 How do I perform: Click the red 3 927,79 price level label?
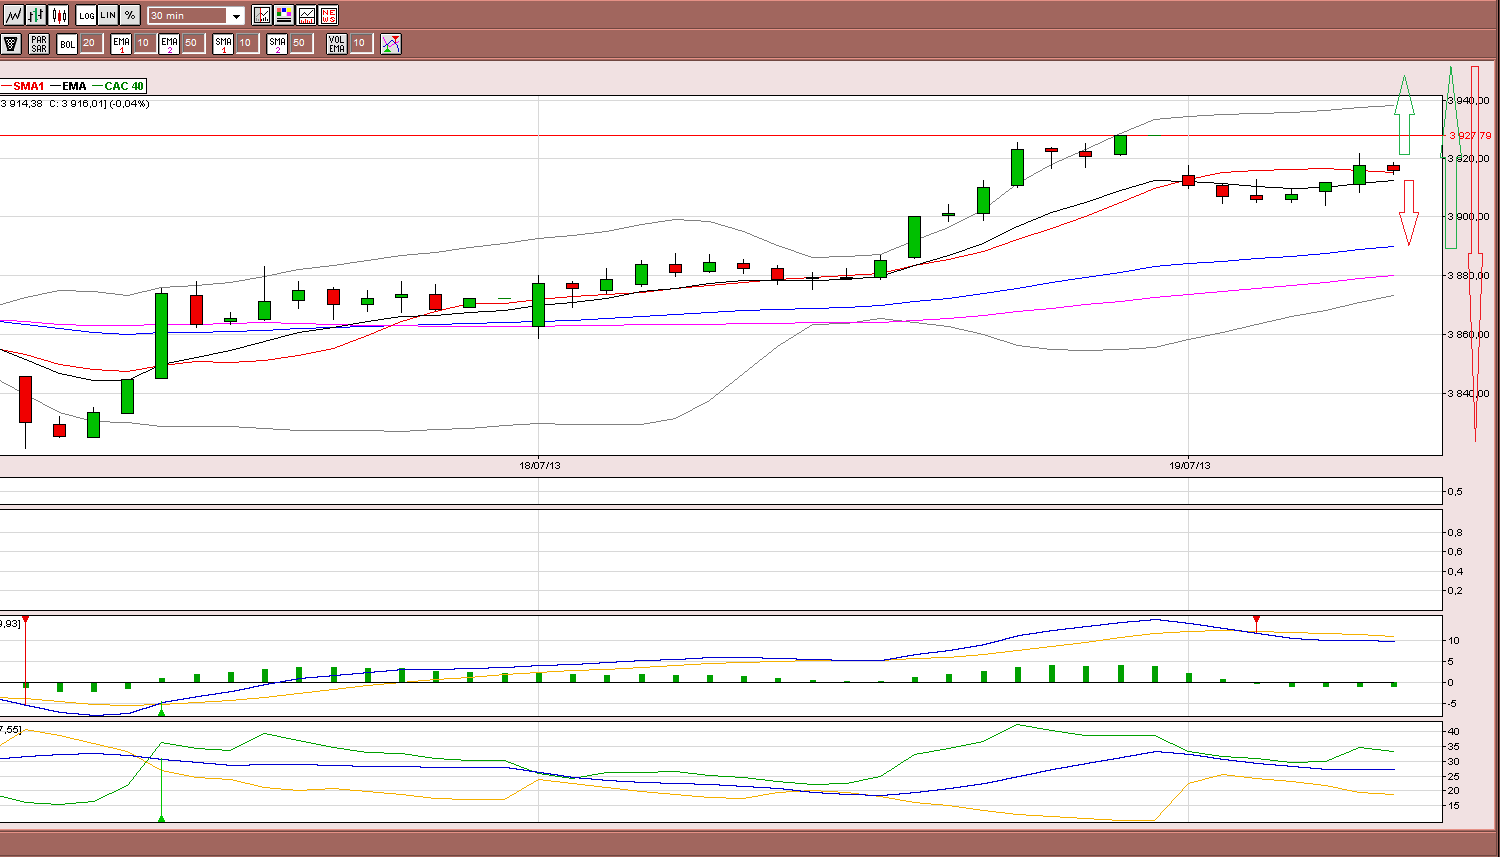[1470, 136]
